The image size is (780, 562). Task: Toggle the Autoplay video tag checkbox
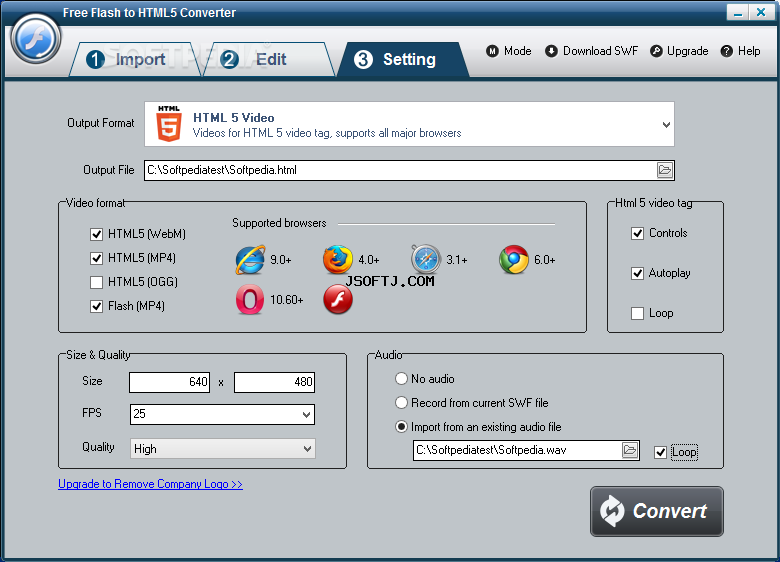[x=637, y=273]
